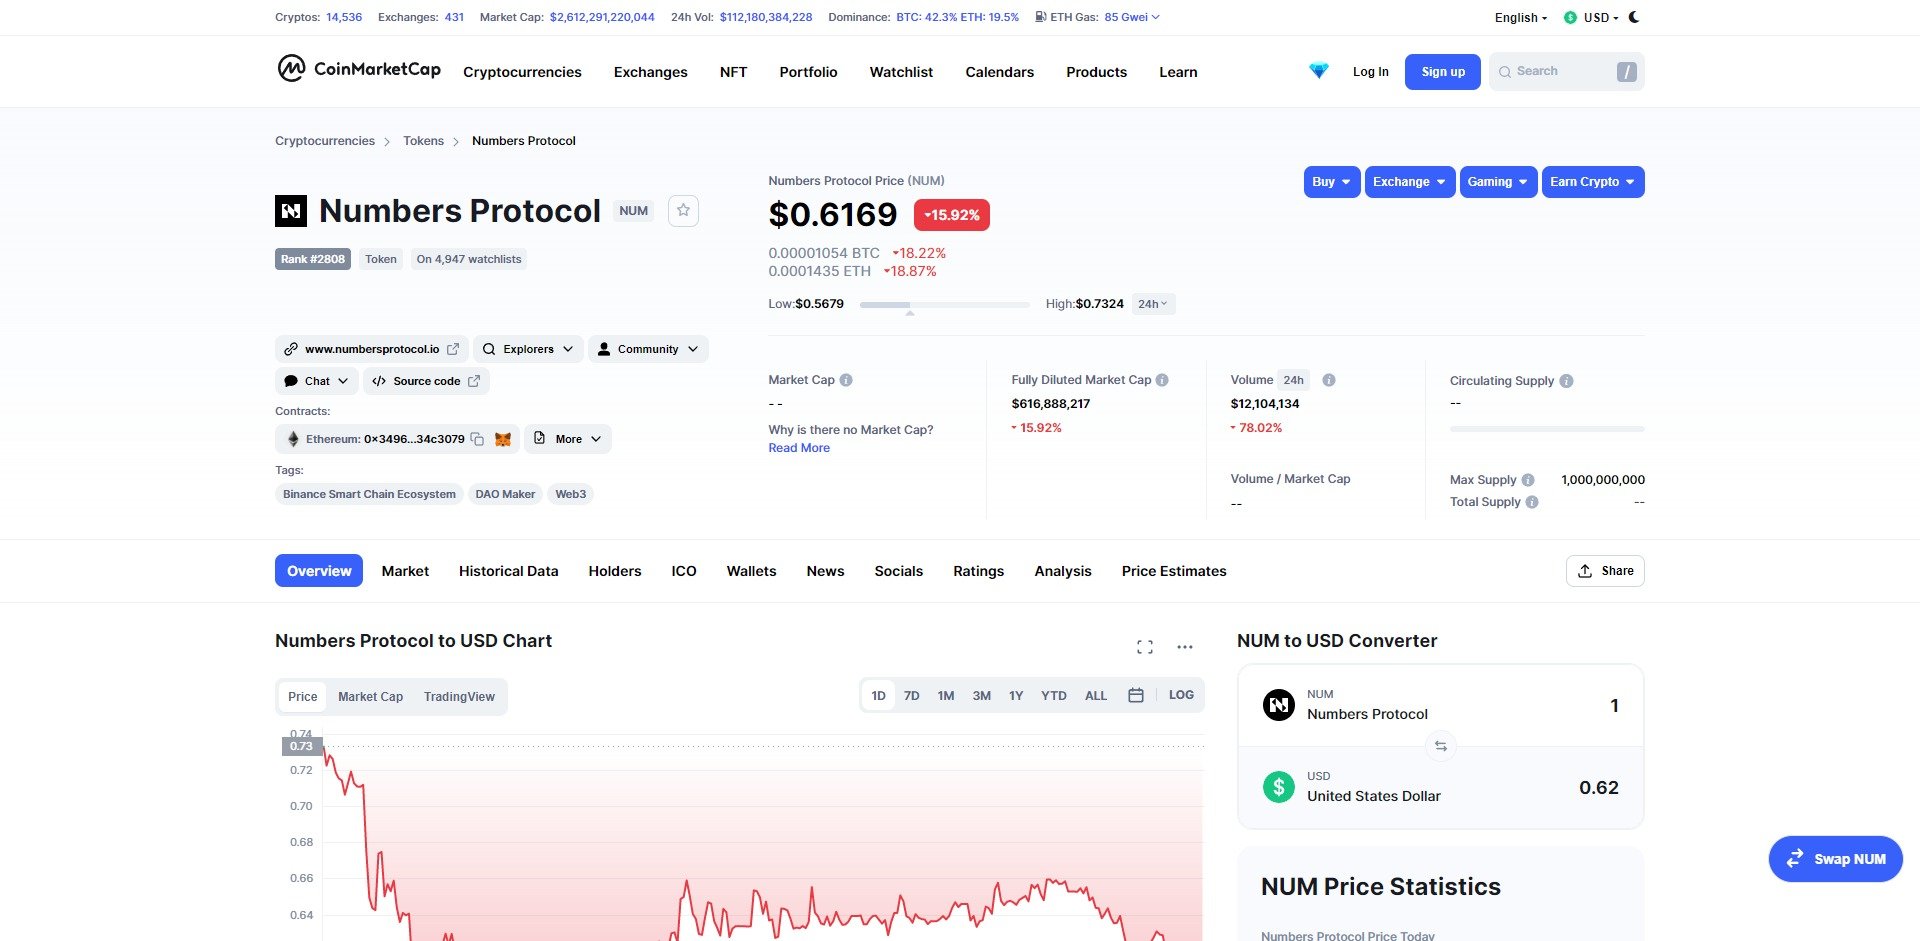The width and height of the screenshot is (1920, 941).
Task: Switch to Price Estimates tab
Action: tap(1174, 571)
